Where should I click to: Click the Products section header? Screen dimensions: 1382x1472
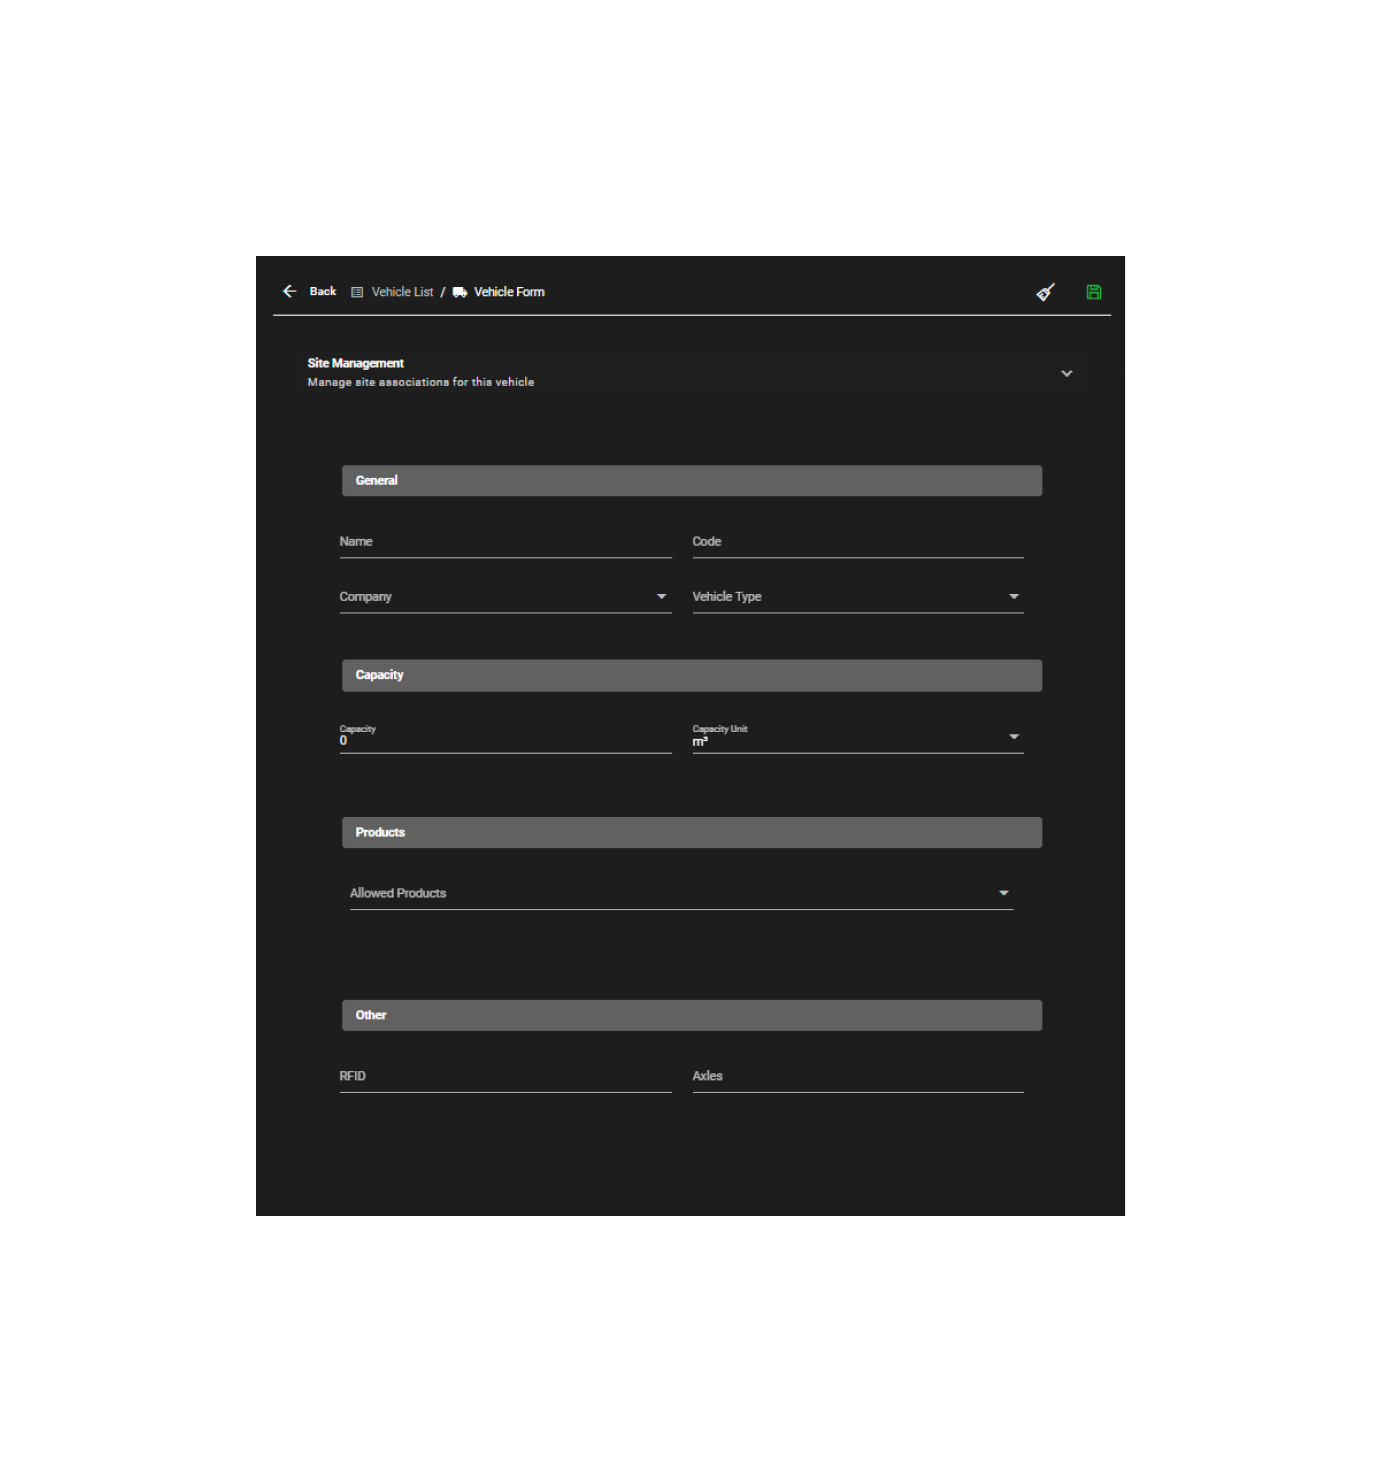(692, 833)
